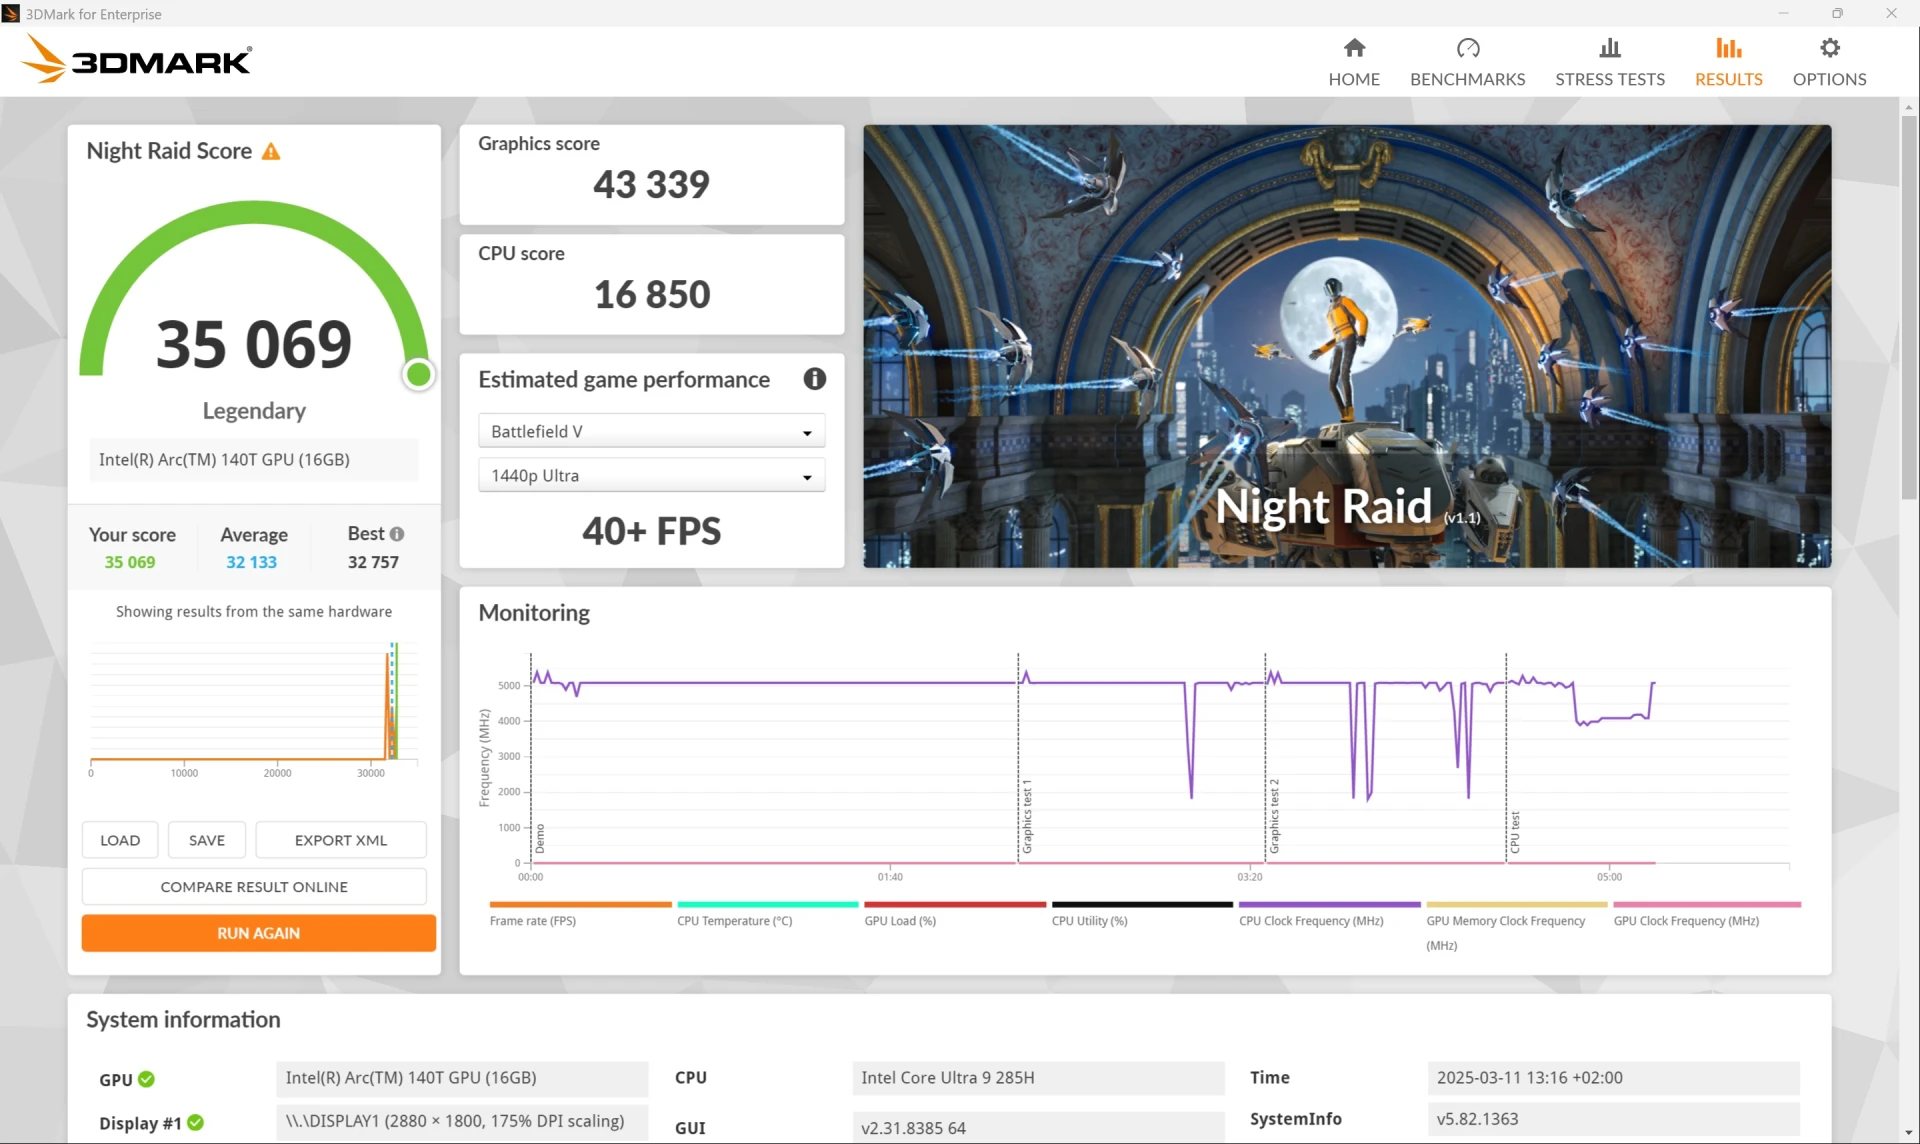Click the DISPLAY1 resolution info field
The width and height of the screenshot is (1920, 1144).
point(462,1121)
